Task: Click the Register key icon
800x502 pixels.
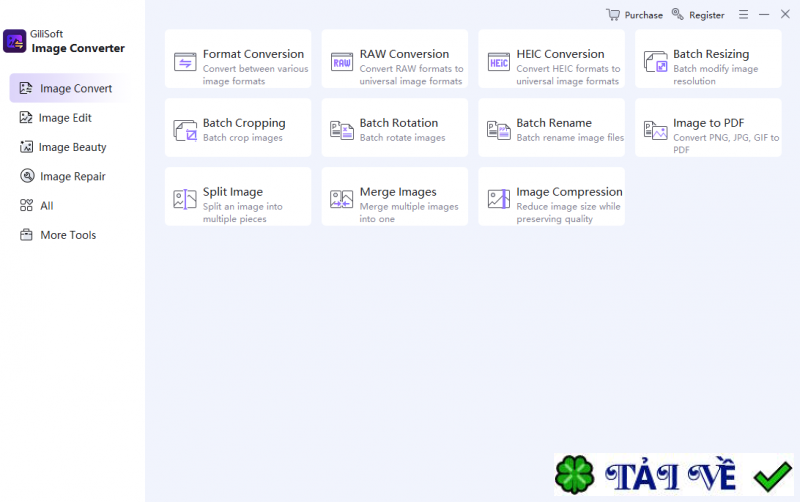Action: click(678, 14)
